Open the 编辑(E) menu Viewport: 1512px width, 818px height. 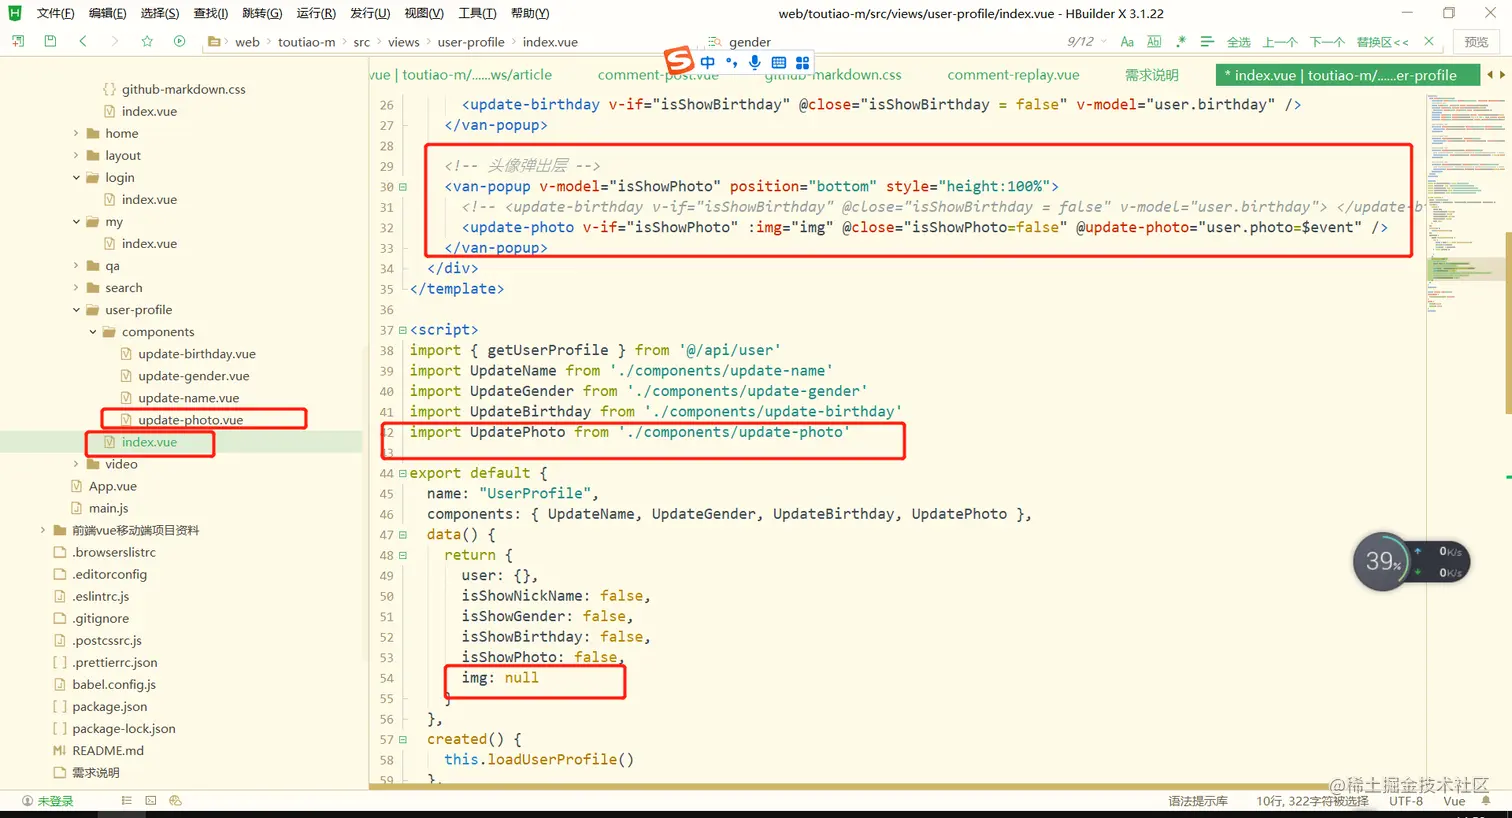(107, 13)
